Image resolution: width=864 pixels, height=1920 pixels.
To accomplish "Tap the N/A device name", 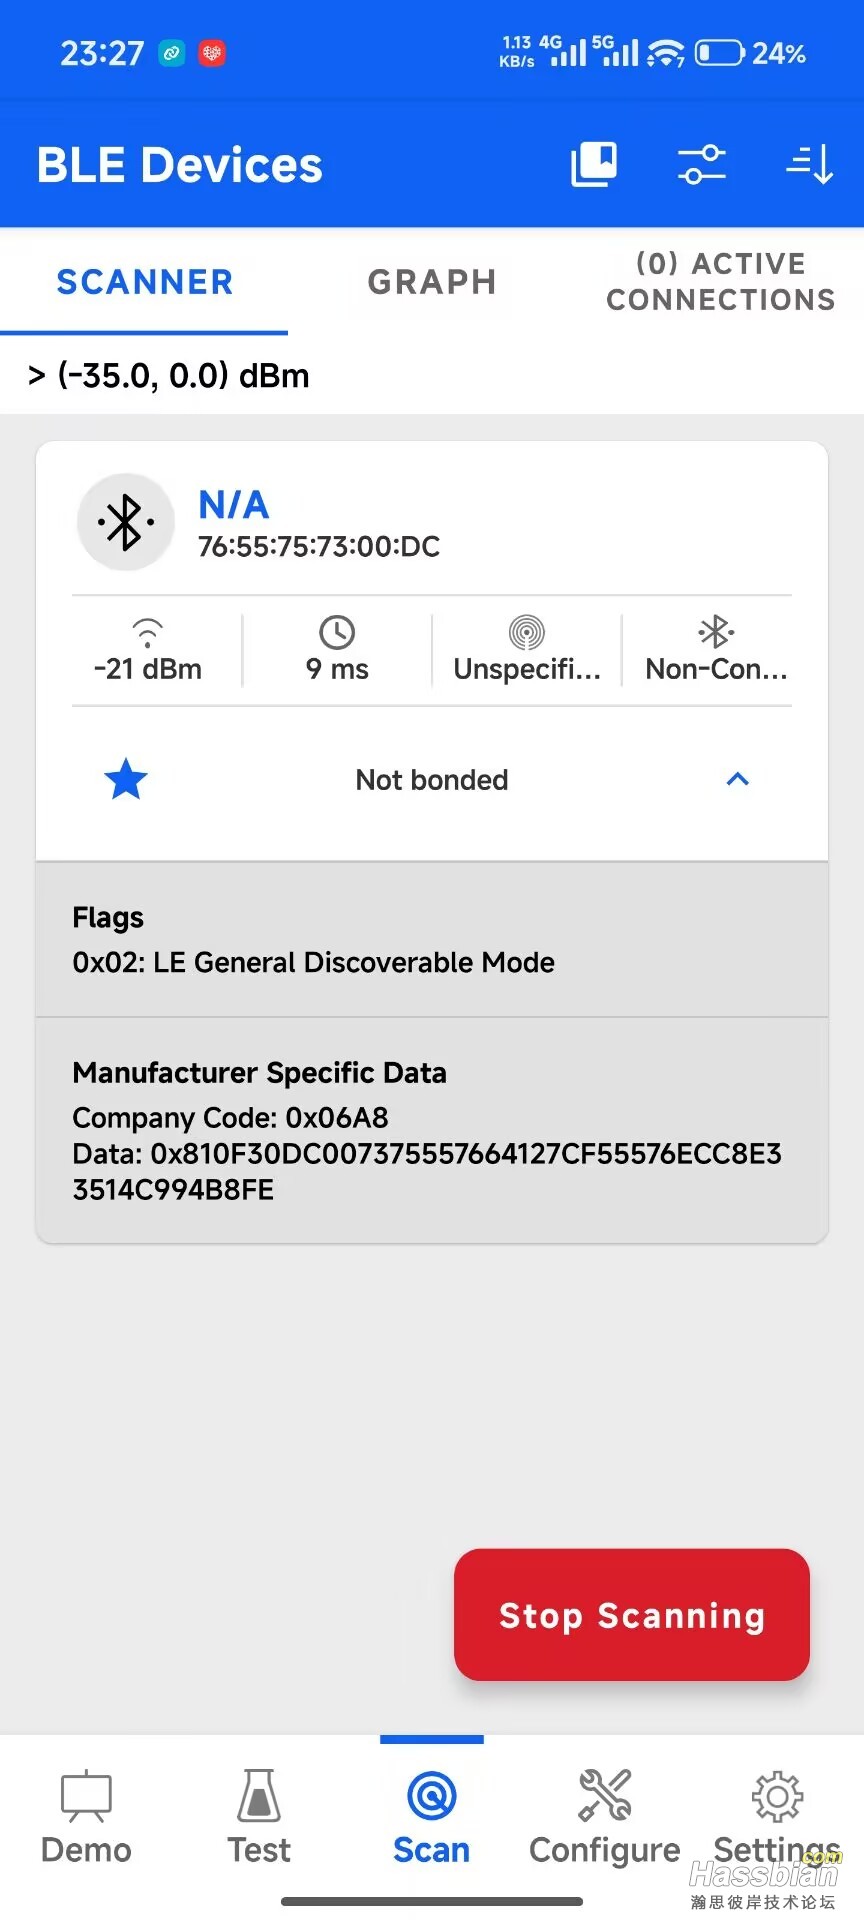I will (x=234, y=505).
